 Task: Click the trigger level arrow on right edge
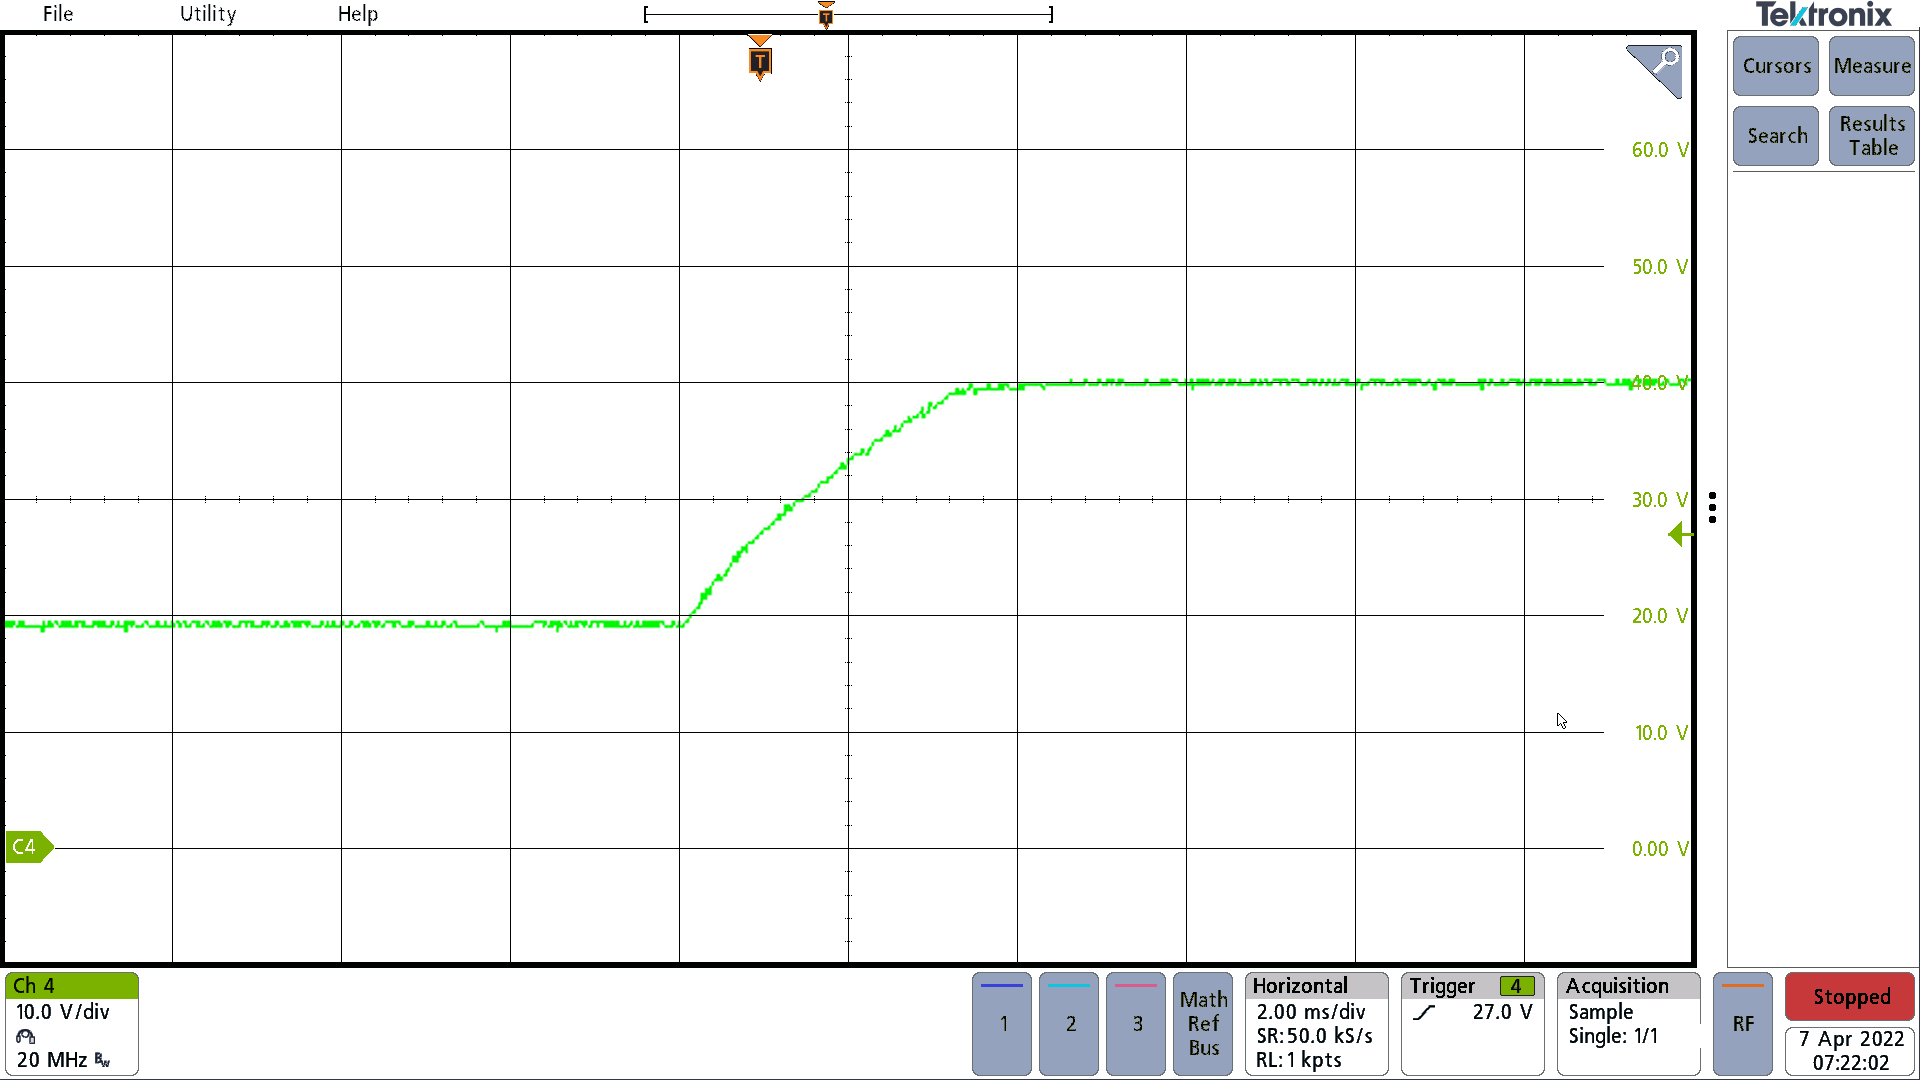pos(1680,535)
